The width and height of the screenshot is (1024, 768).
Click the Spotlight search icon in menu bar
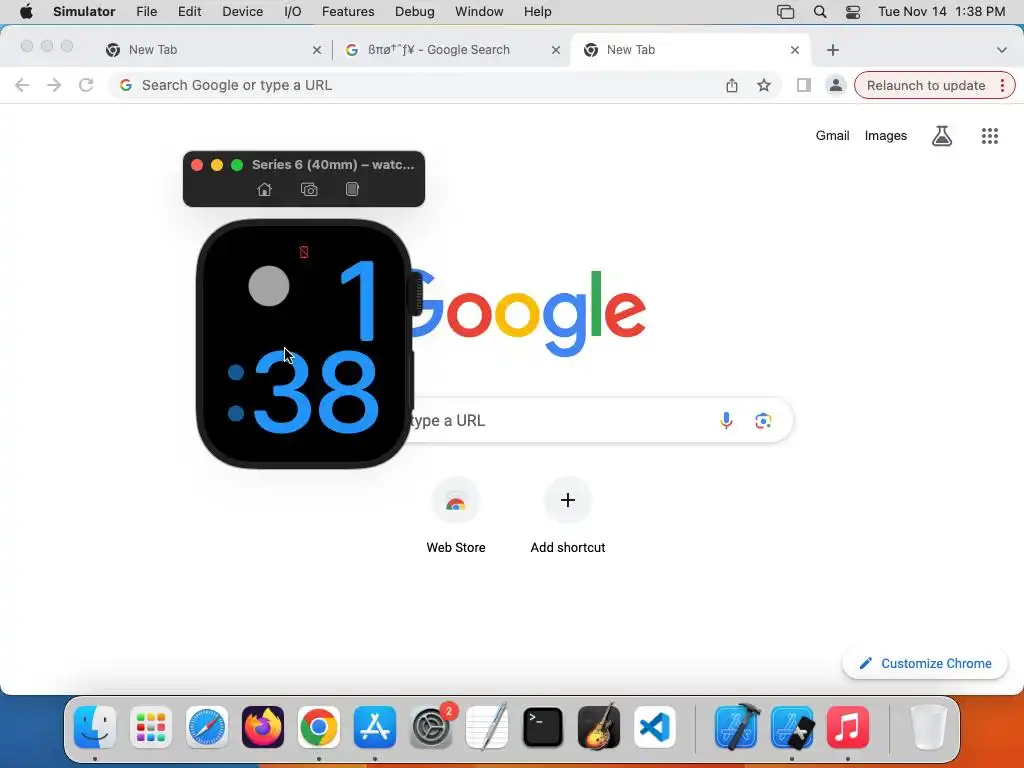(820, 12)
